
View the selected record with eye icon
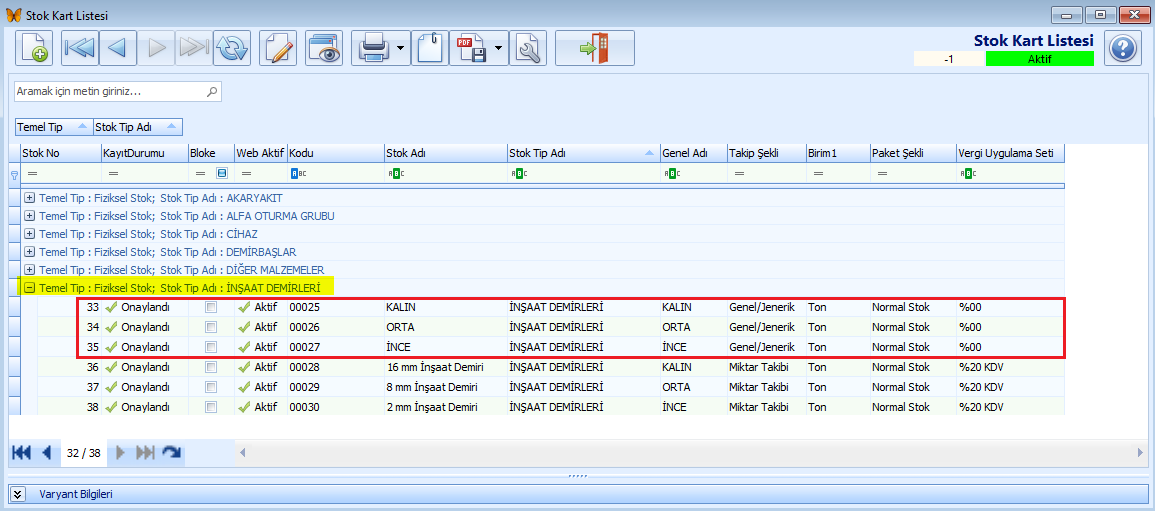click(x=324, y=49)
